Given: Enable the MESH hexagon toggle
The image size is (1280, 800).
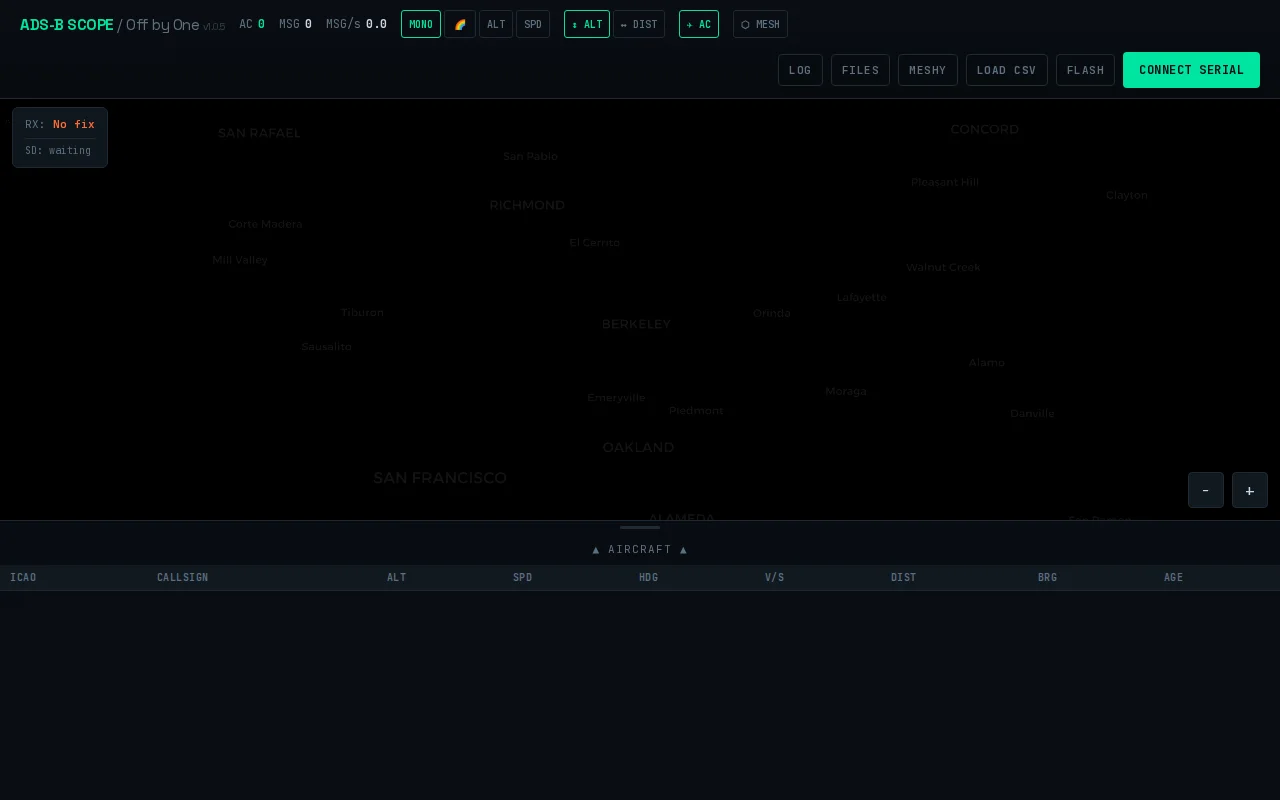Looking at the screenshot, I should tap(760, 24).
